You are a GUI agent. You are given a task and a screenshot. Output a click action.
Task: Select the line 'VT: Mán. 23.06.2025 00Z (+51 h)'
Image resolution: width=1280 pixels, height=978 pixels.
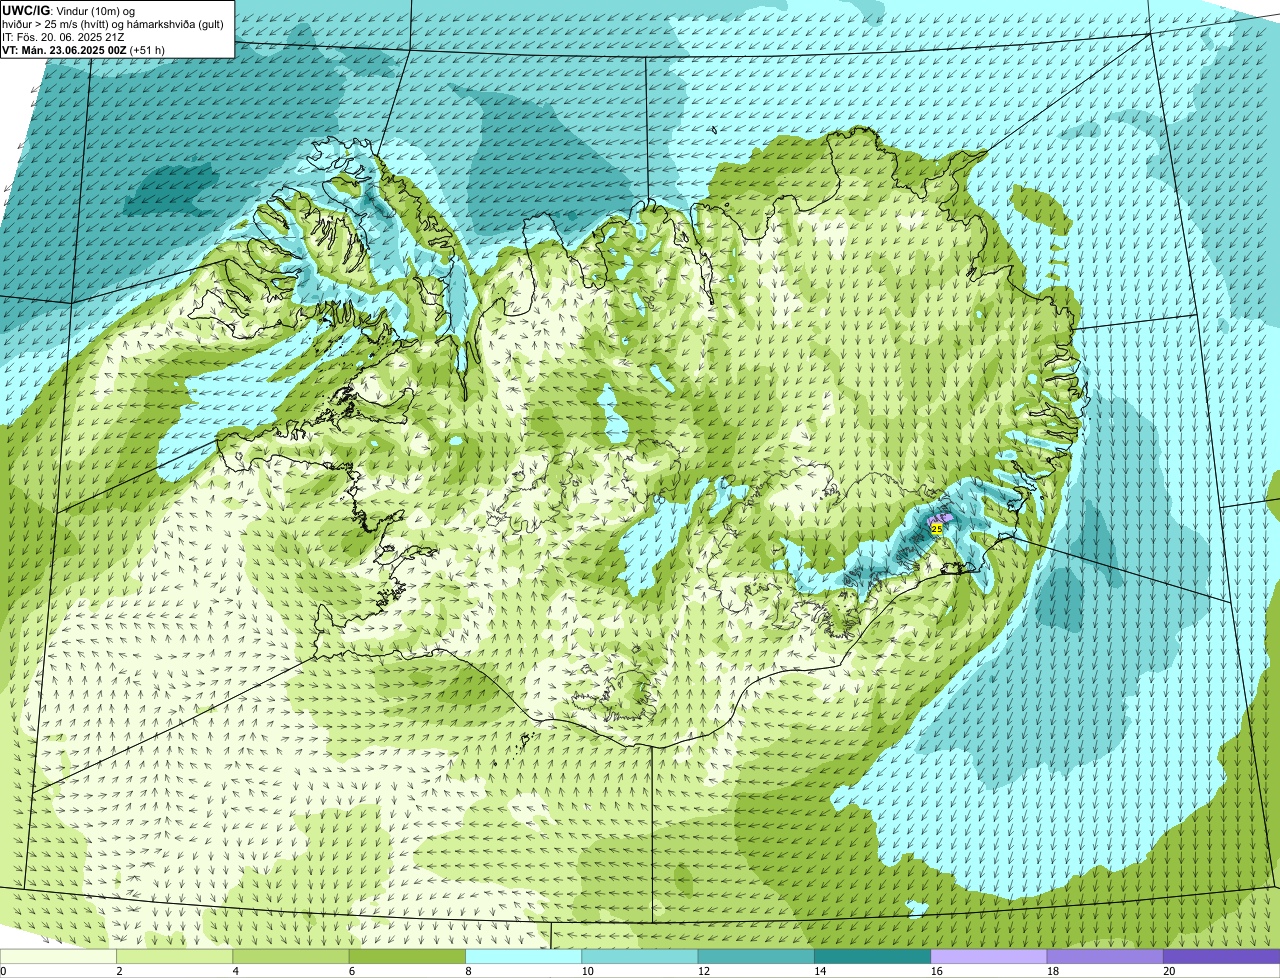click(83, 49)
